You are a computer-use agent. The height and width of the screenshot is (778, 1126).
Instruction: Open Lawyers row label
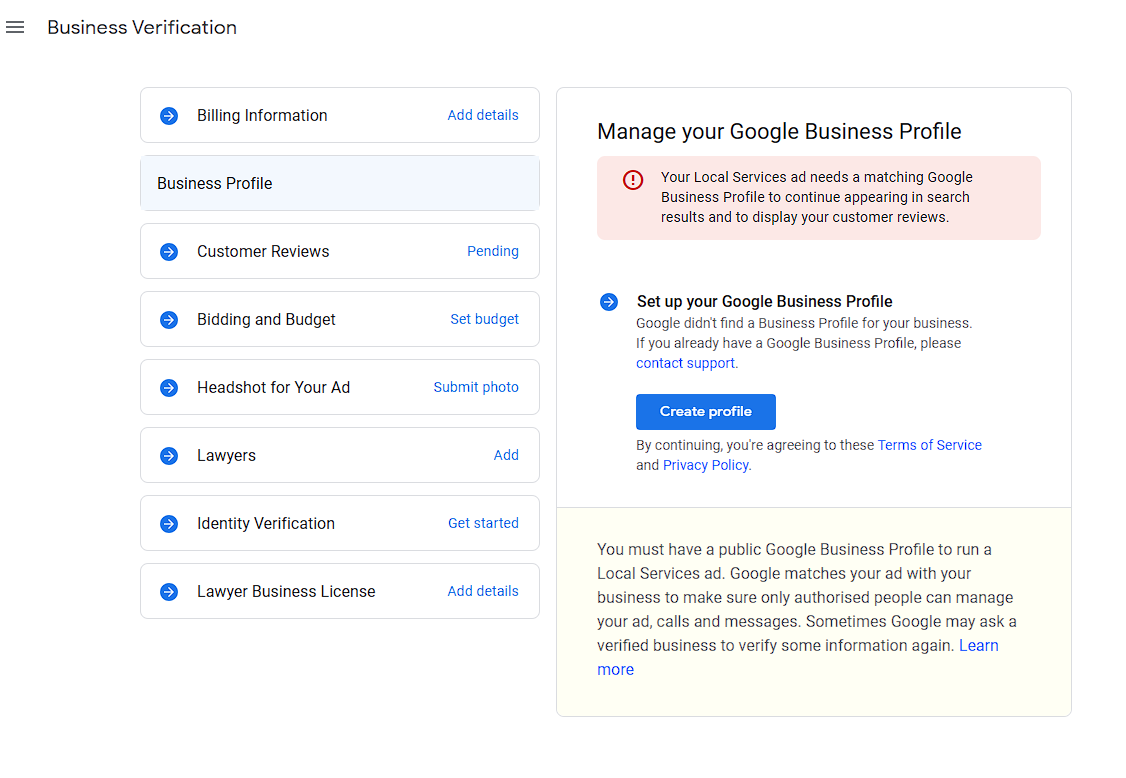tap(226, 455)
